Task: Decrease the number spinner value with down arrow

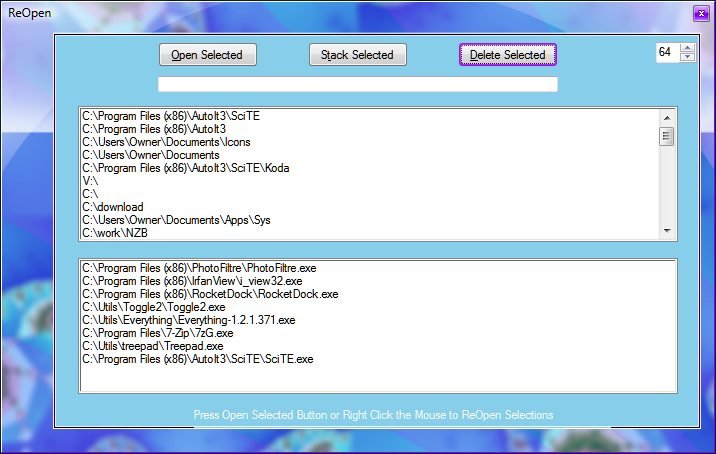Action: [687, 57]
